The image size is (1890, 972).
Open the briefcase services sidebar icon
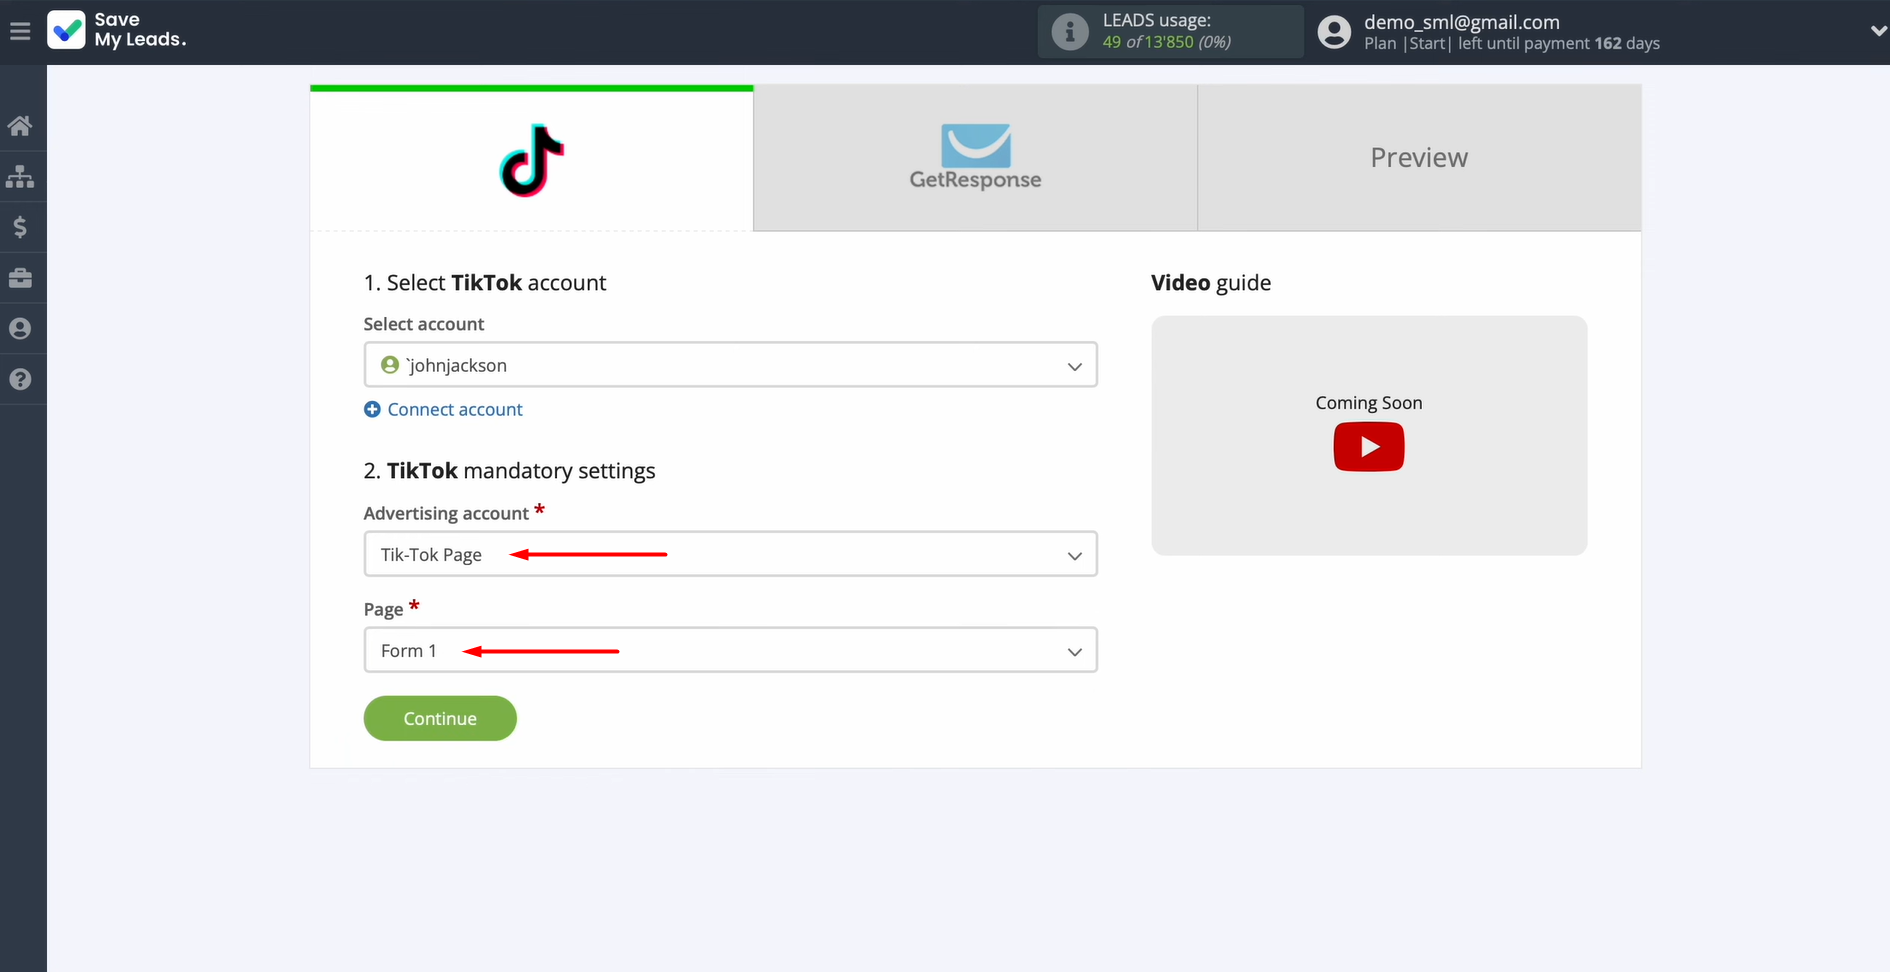[21, 278]
